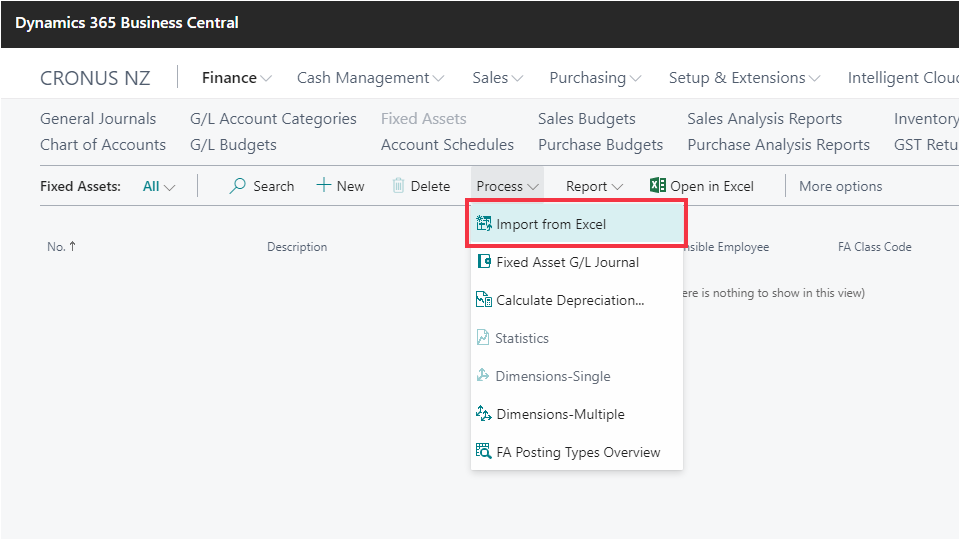Sort by the No. column header
The height and width of the screenshot is (540, 960).
[x=61, y=247]
